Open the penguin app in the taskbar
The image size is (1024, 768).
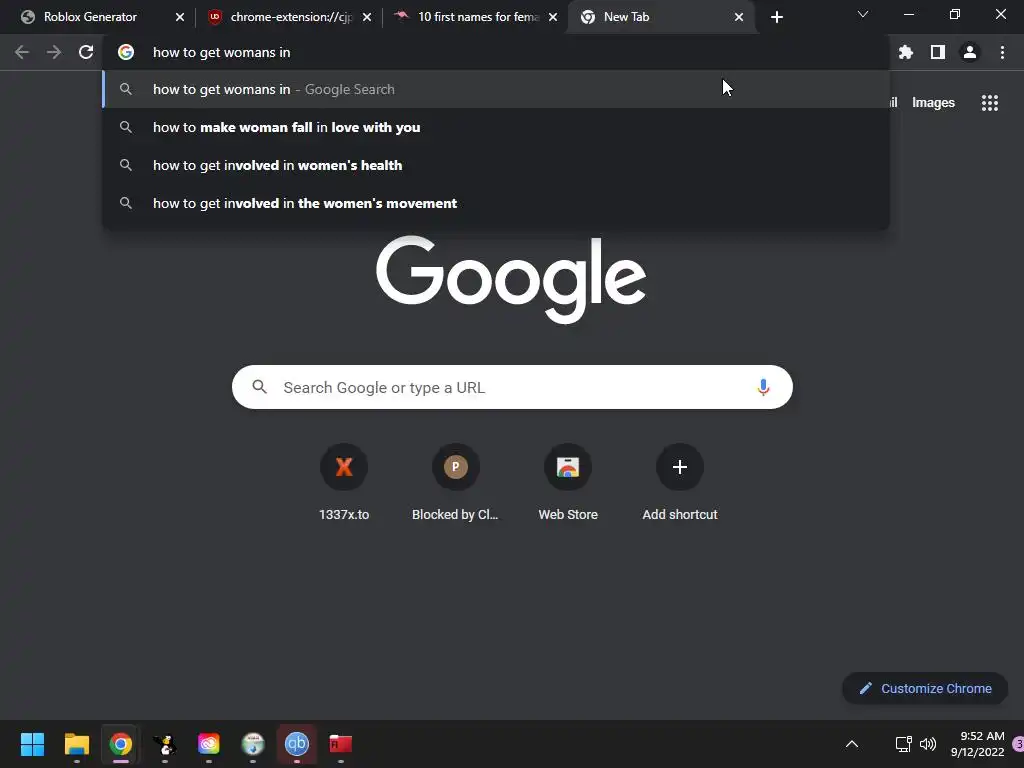[165, 744]
